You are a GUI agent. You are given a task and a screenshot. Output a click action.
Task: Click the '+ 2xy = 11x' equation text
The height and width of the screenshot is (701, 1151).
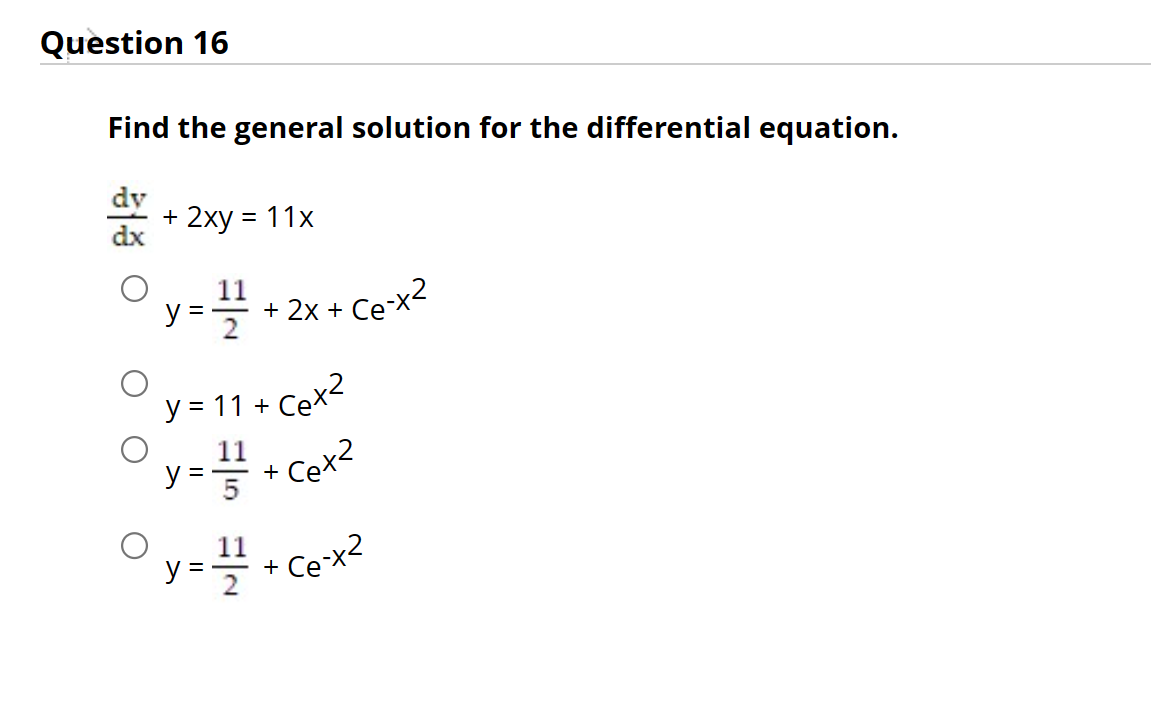pyautogui.click(x=238, y=218)
